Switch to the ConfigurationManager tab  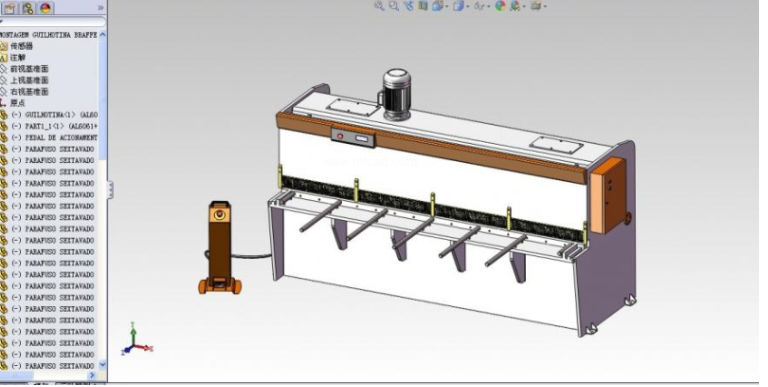(28, 8)
